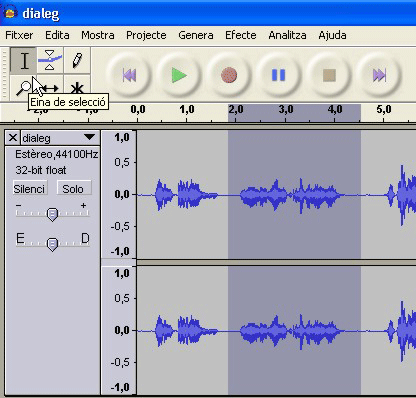
Task: Start playback with the green Play button
Action: (x=179, y=75)
